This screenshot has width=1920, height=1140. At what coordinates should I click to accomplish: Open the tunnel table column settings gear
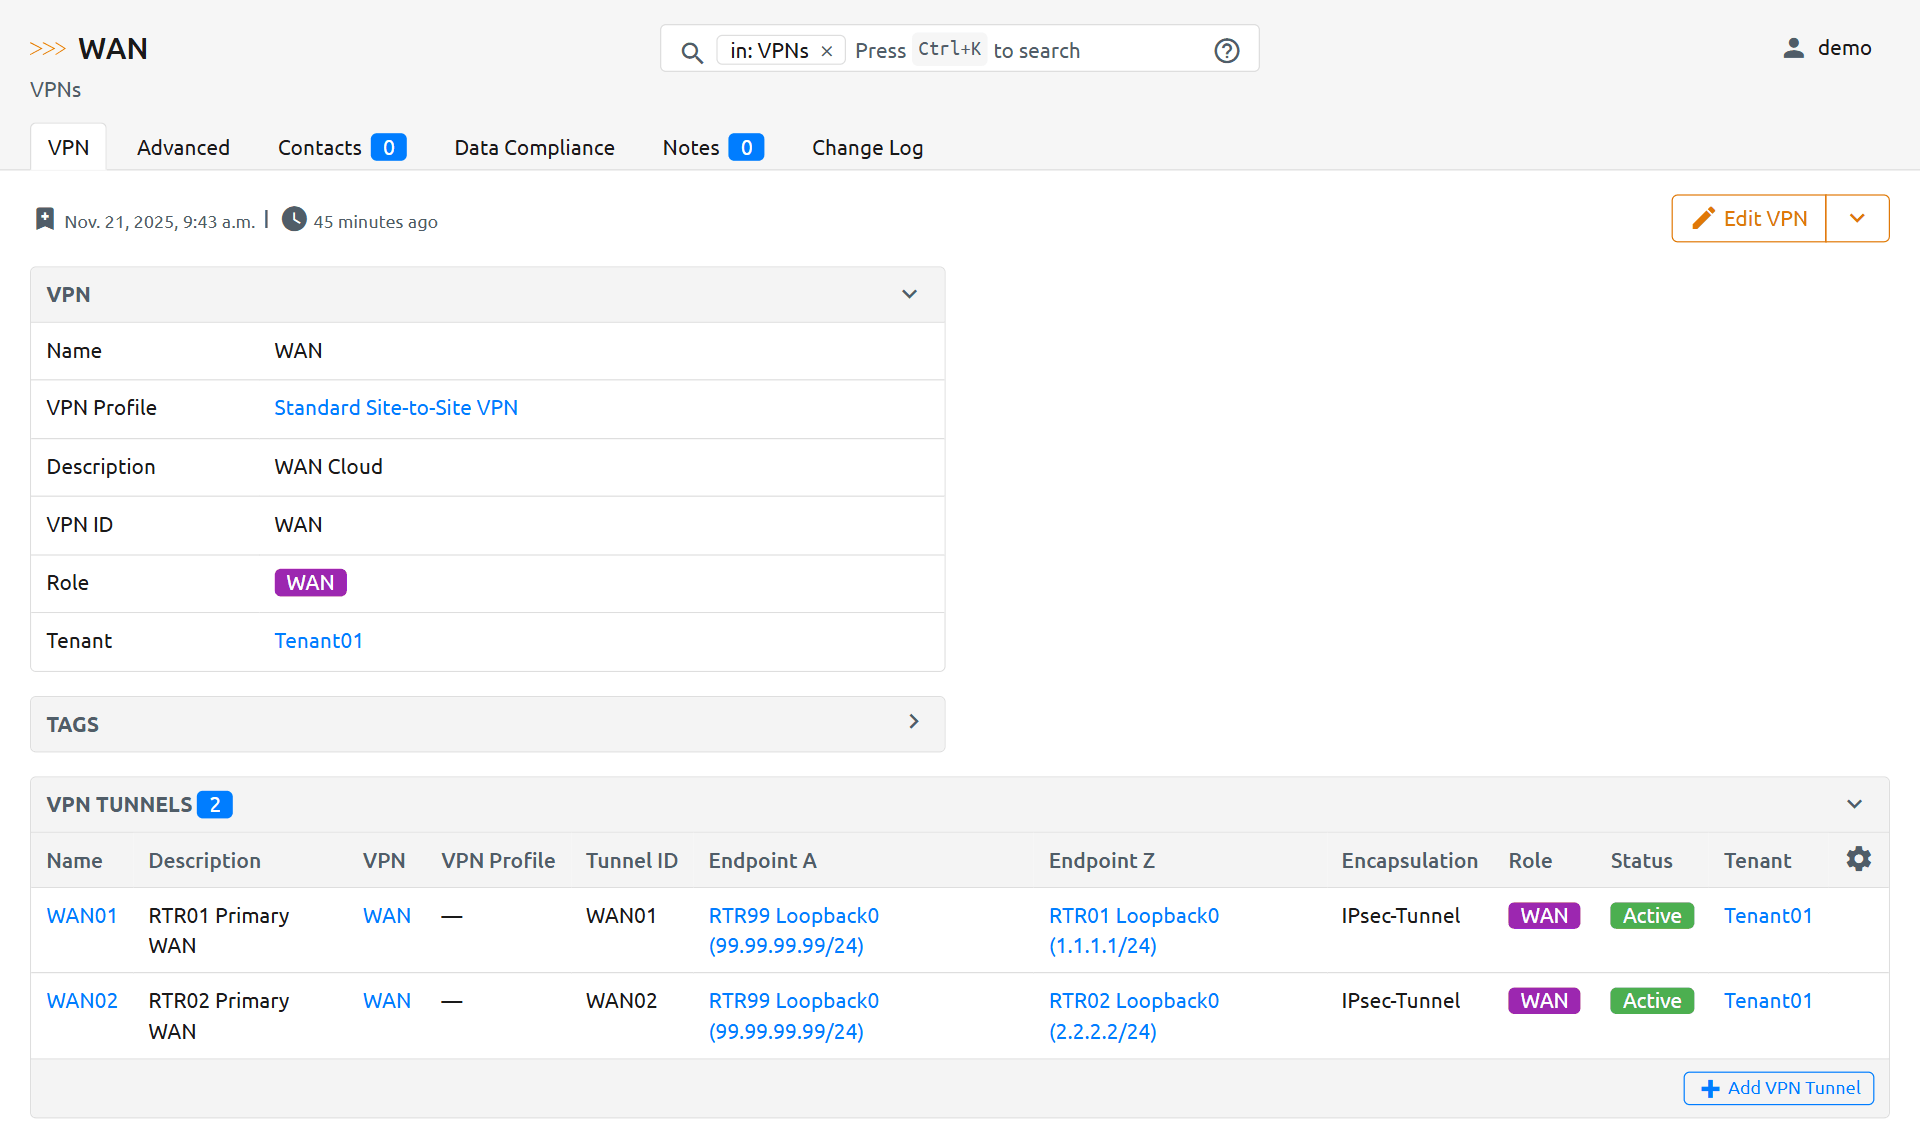(1859, 858)
